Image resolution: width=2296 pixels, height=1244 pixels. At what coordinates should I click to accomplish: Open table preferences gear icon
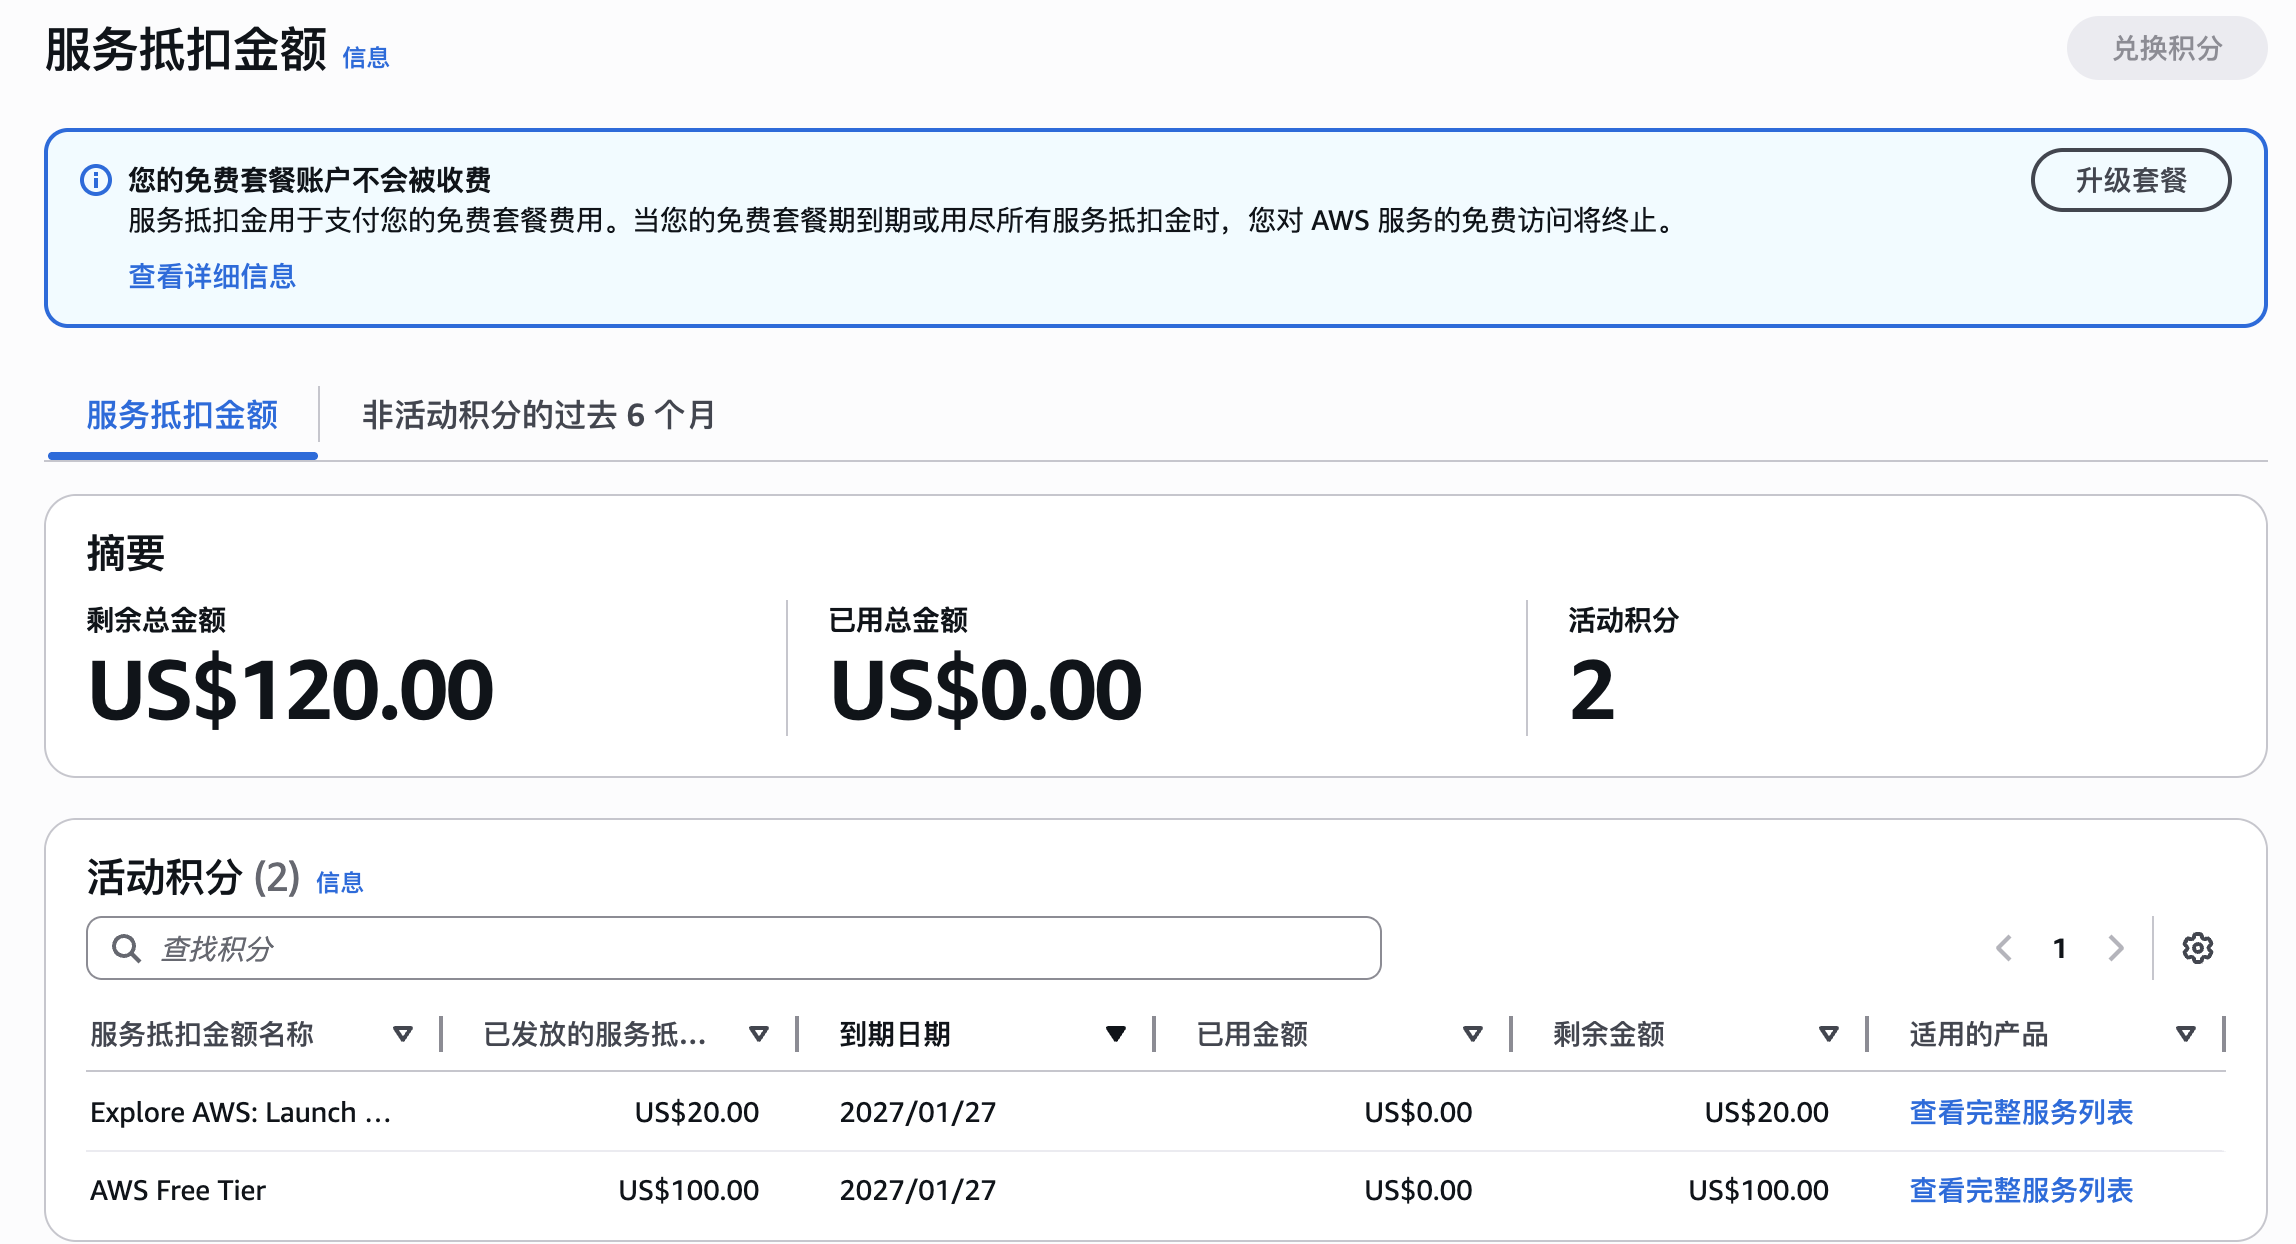(2197, 948)
